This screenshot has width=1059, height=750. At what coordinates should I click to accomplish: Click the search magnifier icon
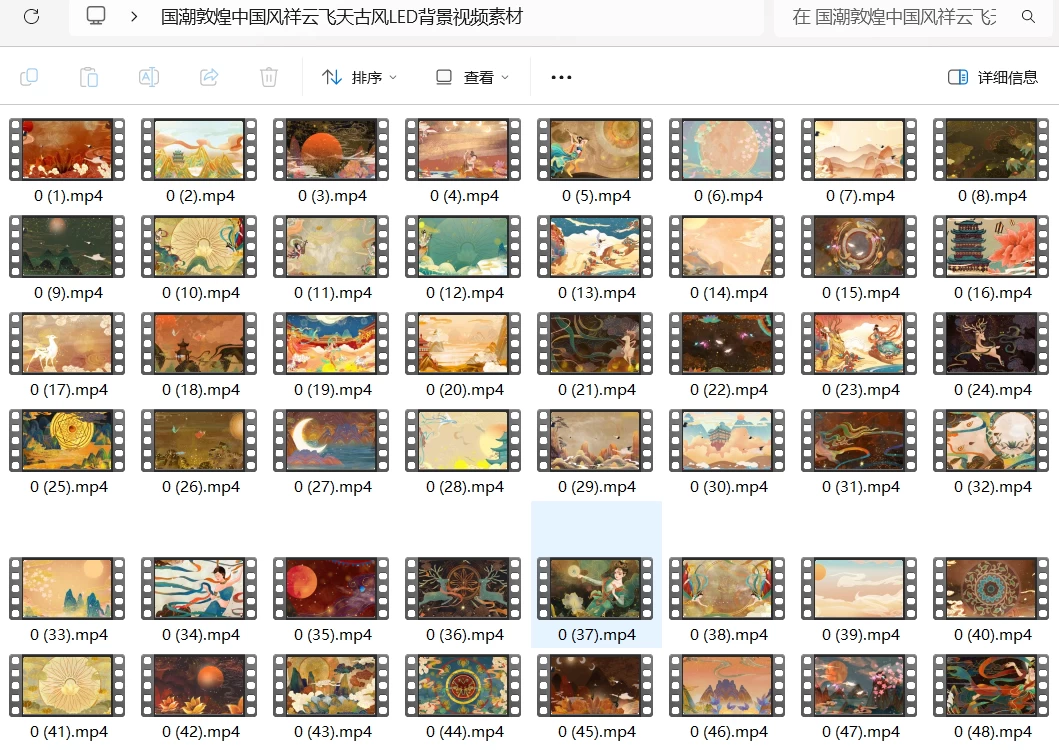[x=1028, y=17]
